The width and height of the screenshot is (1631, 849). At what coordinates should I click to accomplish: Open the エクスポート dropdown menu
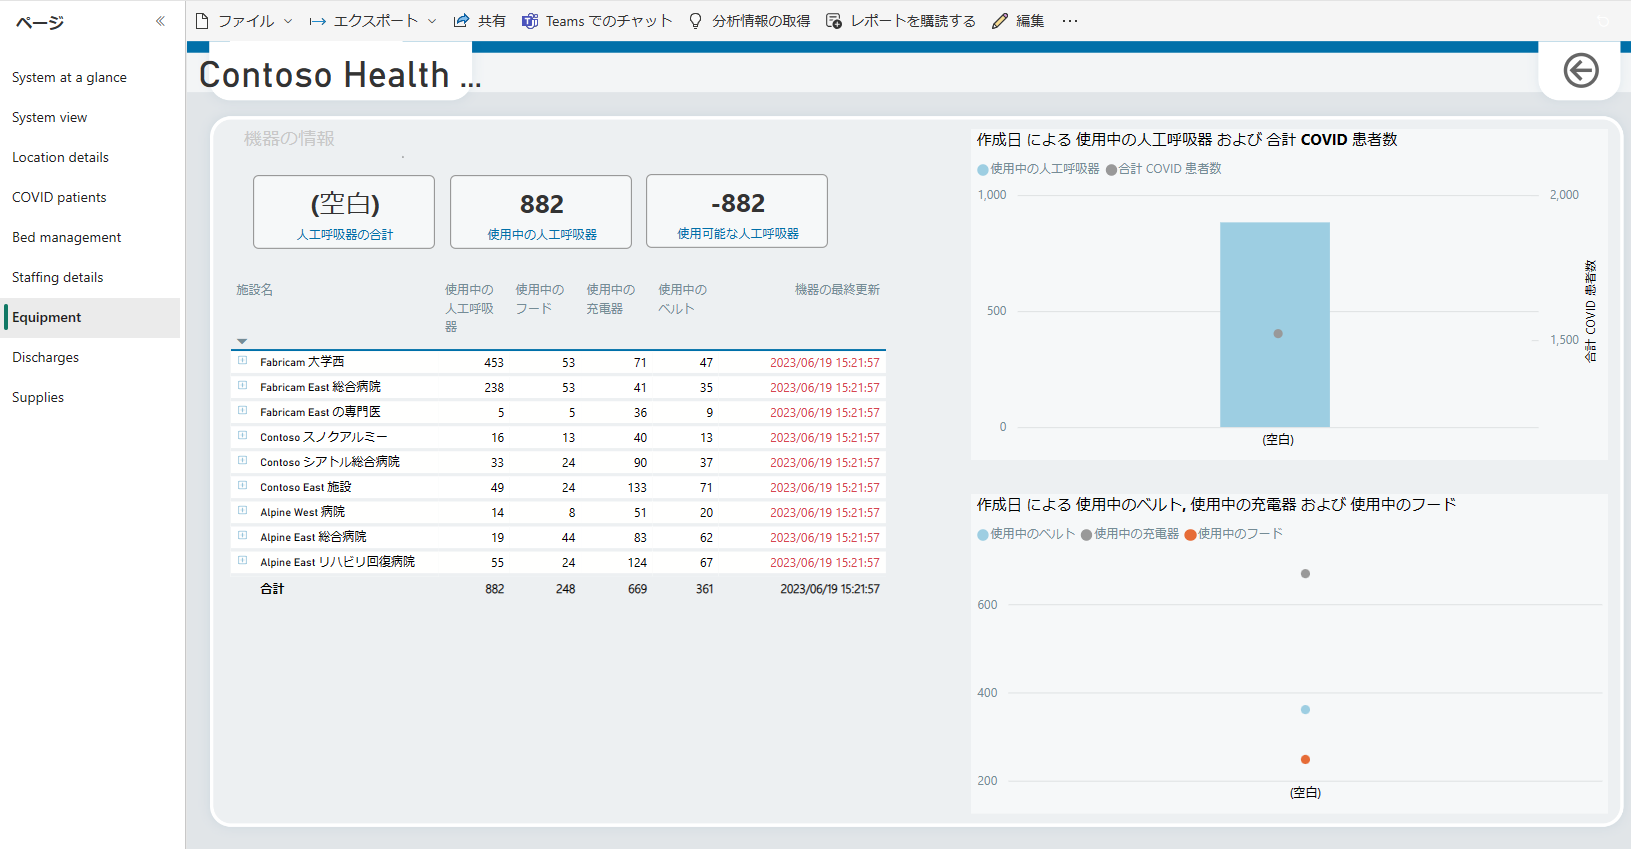373,21
